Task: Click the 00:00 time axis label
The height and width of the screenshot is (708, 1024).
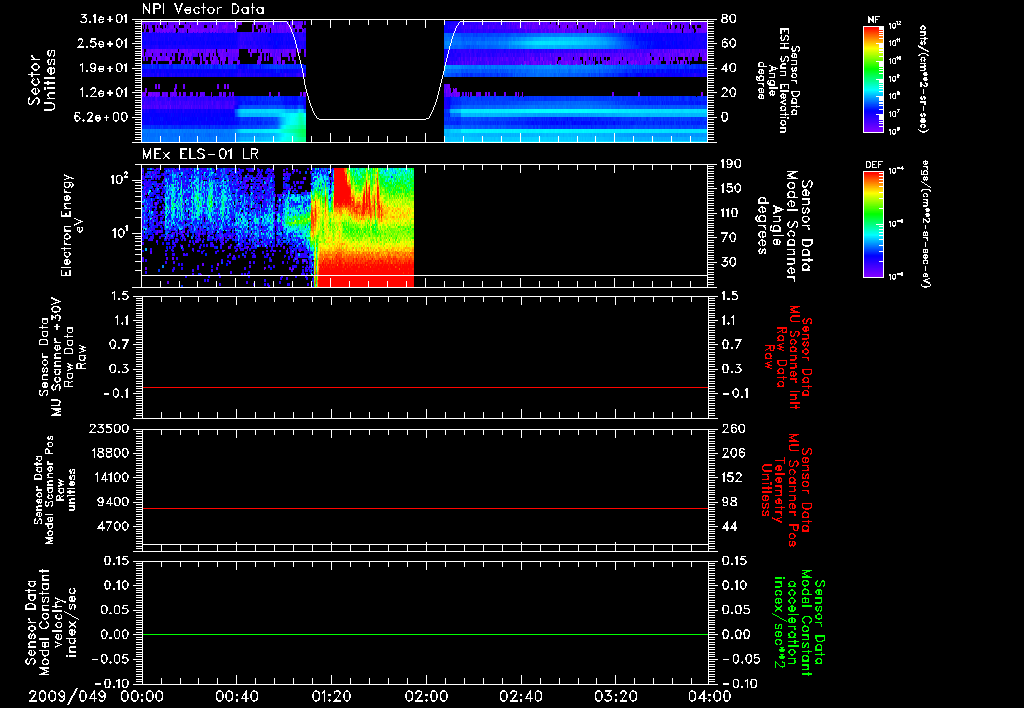Action: click(x=142, y=696)
